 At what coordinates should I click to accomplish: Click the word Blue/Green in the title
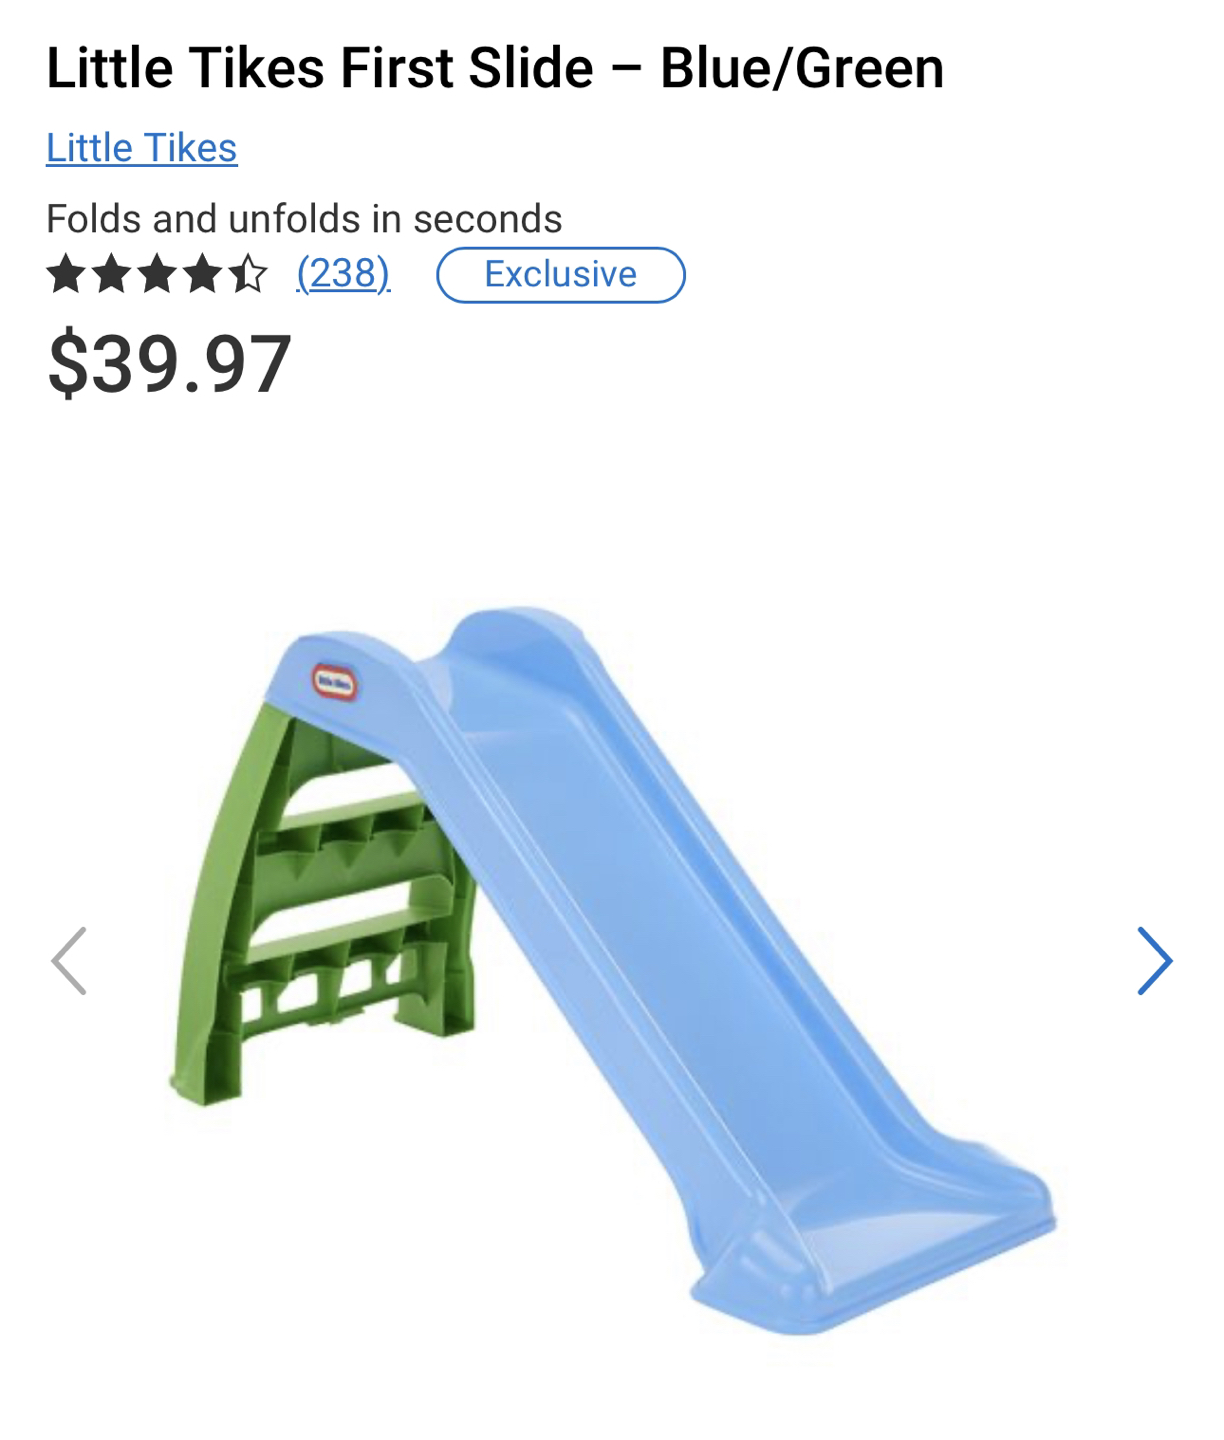point(802,68)
